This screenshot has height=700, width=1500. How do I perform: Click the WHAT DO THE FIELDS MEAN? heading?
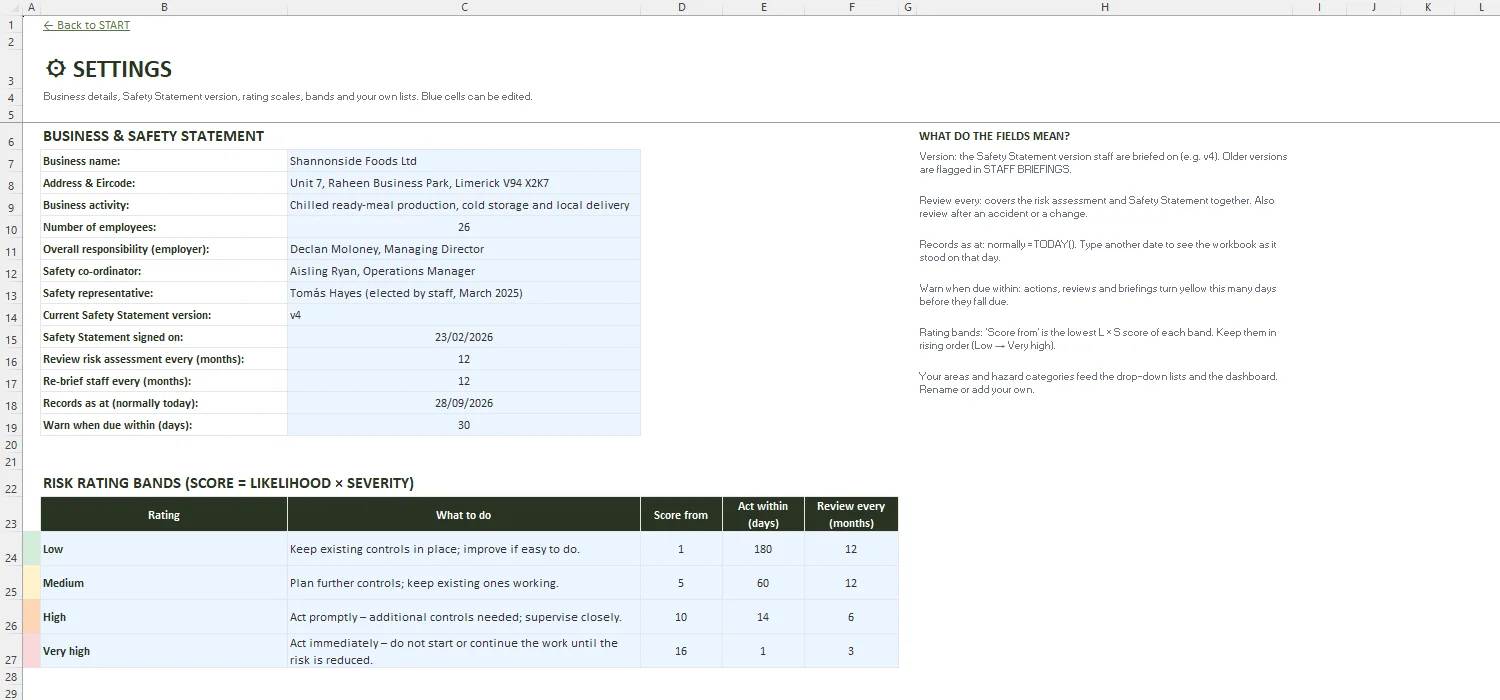(994, 136)
